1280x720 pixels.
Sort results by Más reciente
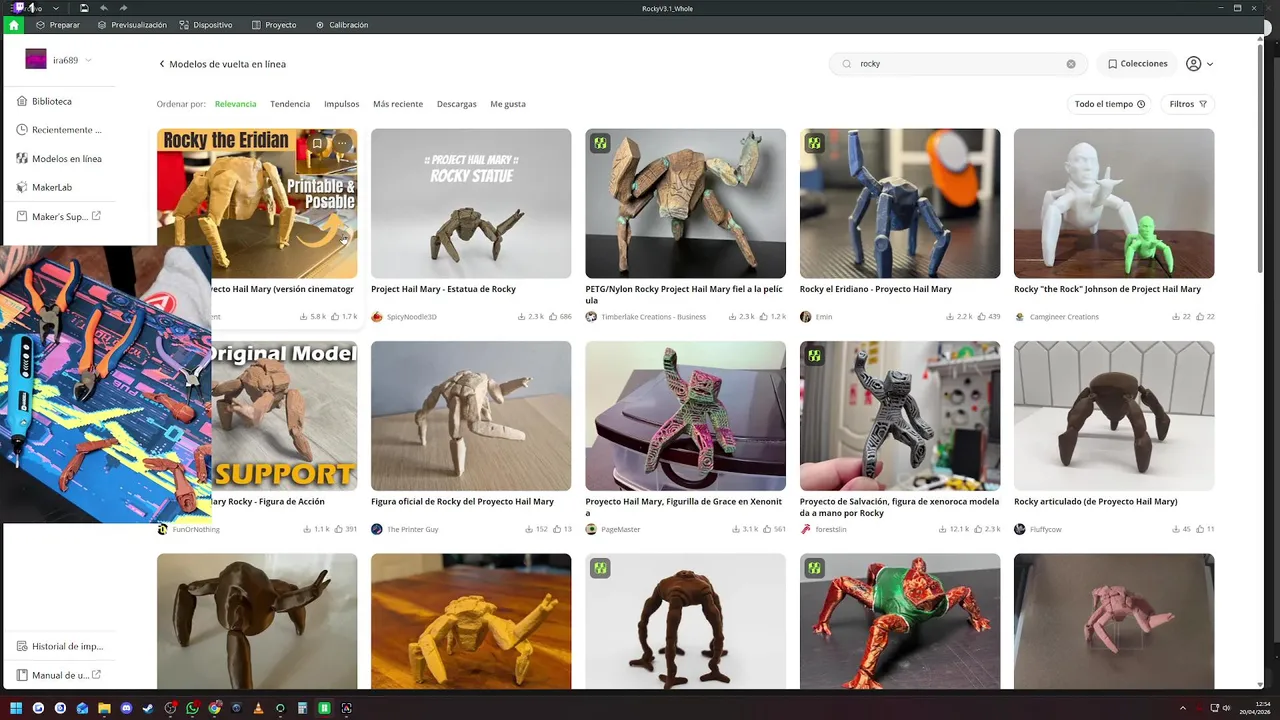398,104
